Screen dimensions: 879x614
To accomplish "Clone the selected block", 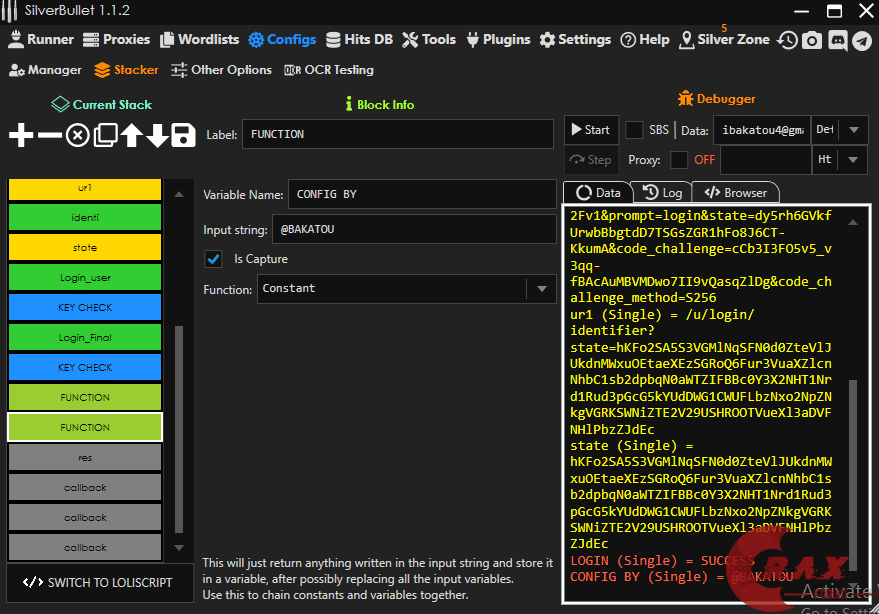I will (105, 135).
